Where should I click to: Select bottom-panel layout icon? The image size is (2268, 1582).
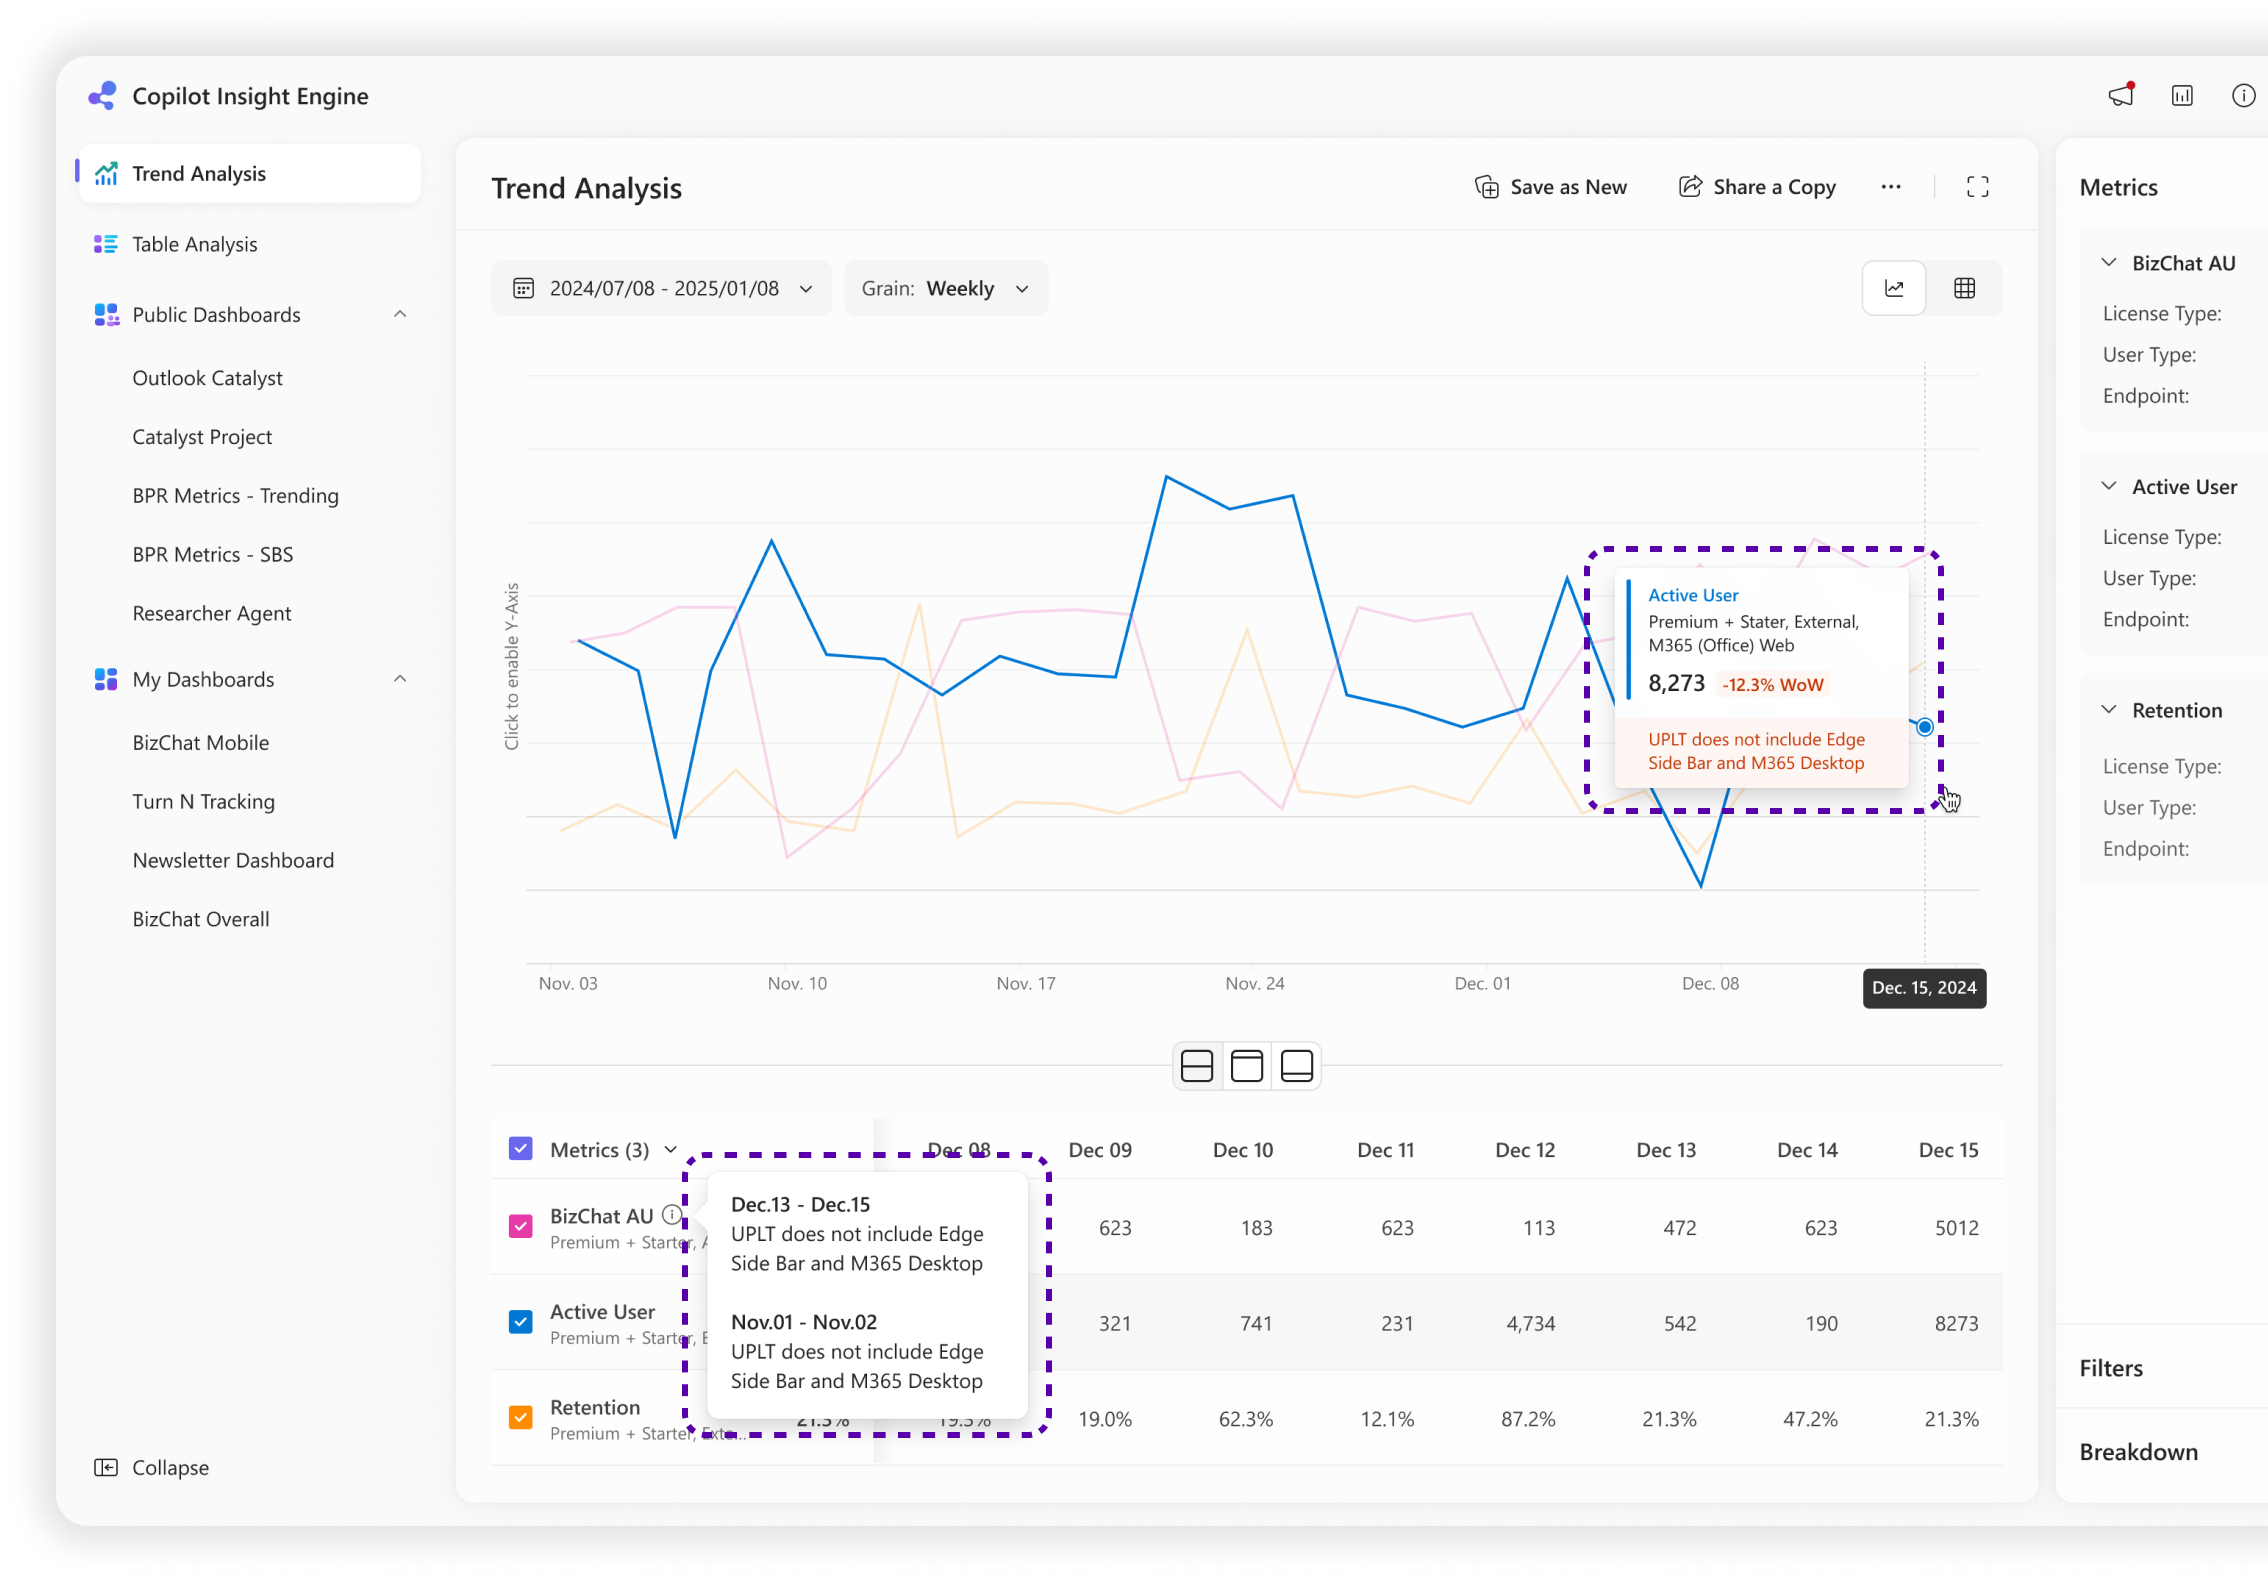coord(1296,1066)
